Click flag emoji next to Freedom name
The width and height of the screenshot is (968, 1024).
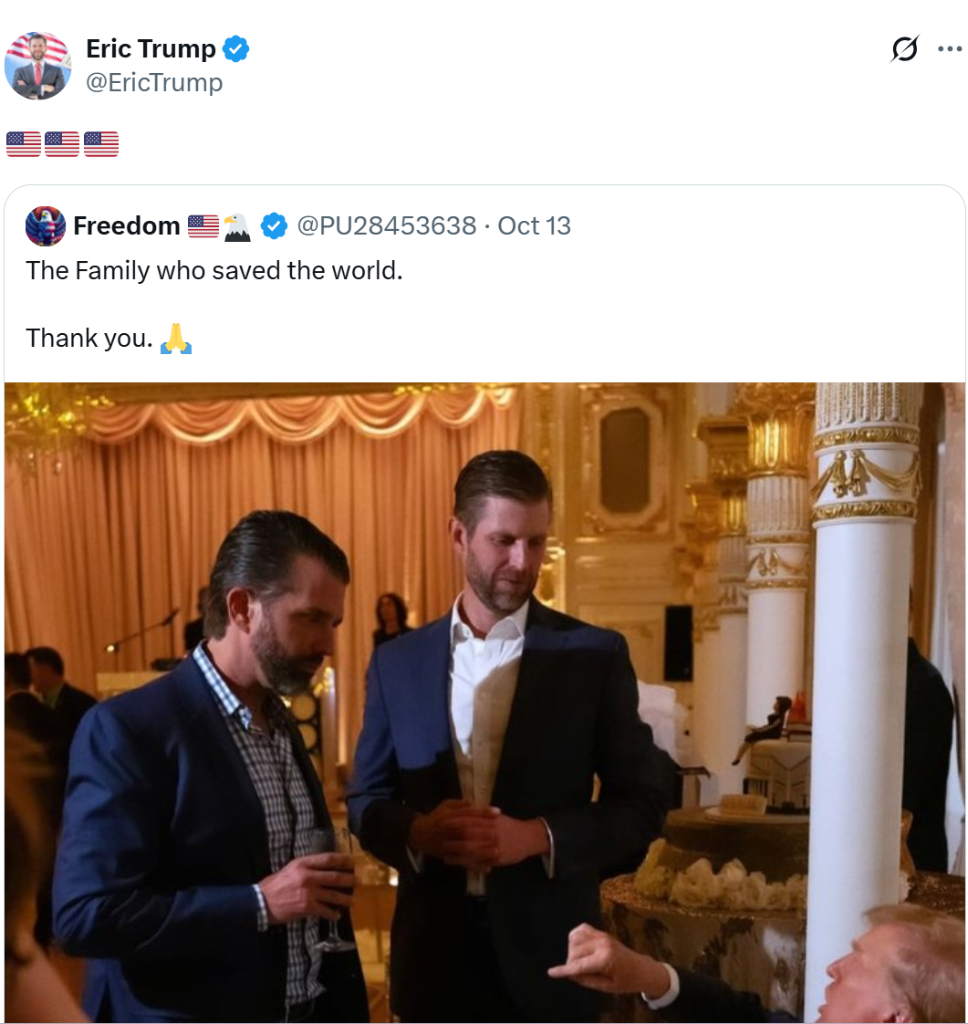click(x=203, y=226)
